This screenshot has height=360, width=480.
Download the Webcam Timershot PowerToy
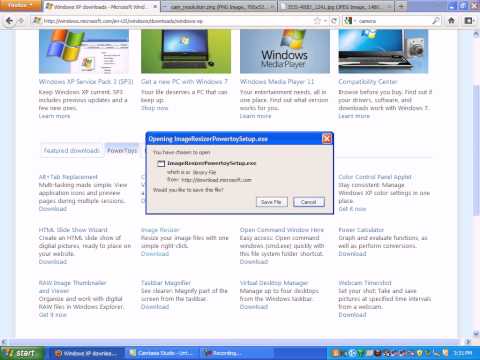pyautogui.click(x=352, y=315)
